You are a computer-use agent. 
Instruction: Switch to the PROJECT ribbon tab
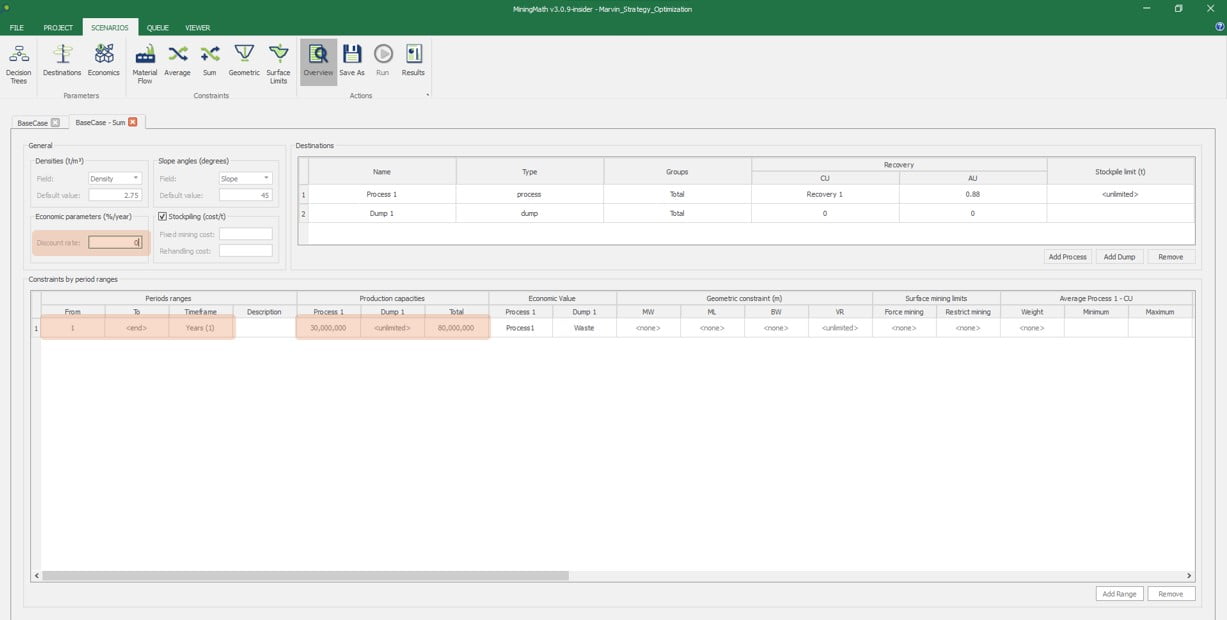(x=58, y=28)
